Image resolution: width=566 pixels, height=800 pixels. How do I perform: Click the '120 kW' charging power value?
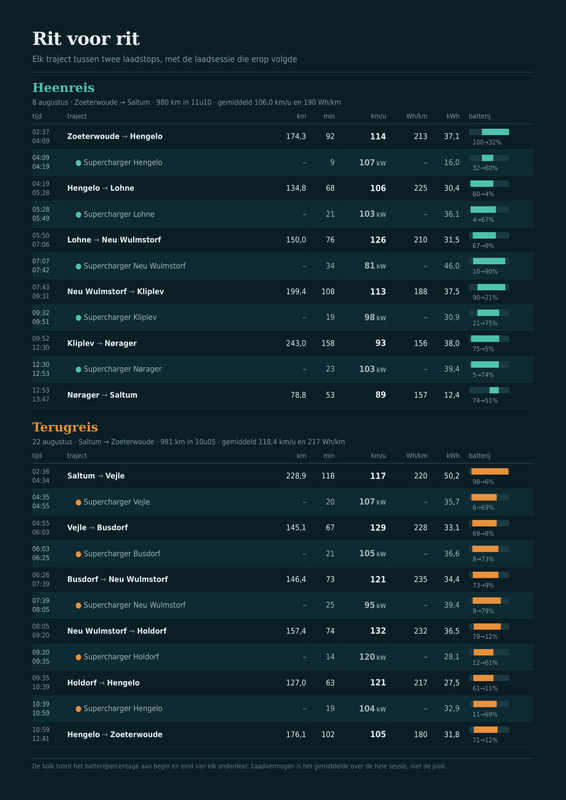pos(373,657)
